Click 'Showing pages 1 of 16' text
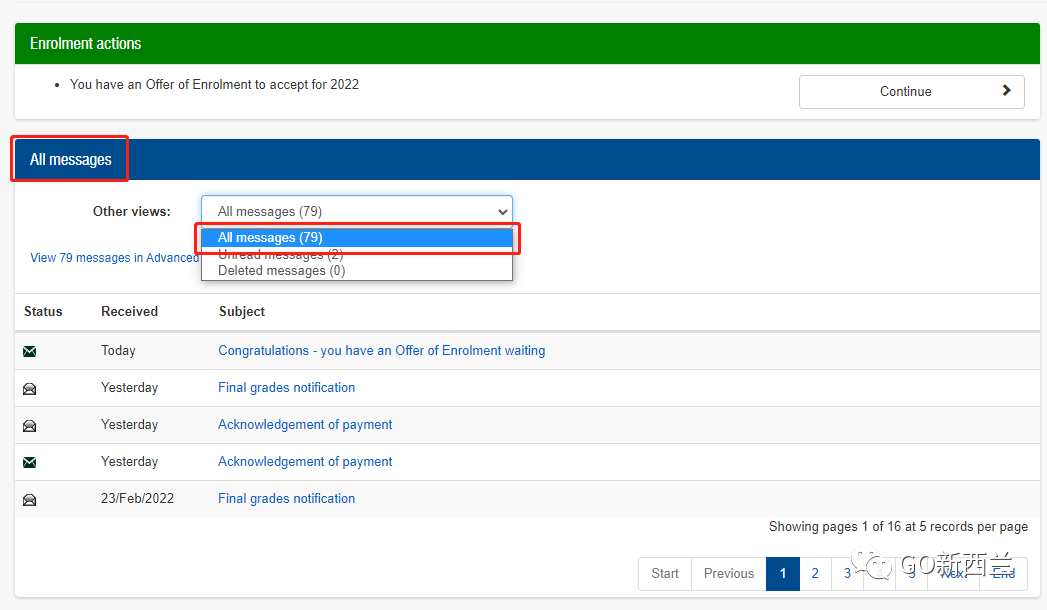The height and width of the screenshot is (610, 1047). coord(898,527)
